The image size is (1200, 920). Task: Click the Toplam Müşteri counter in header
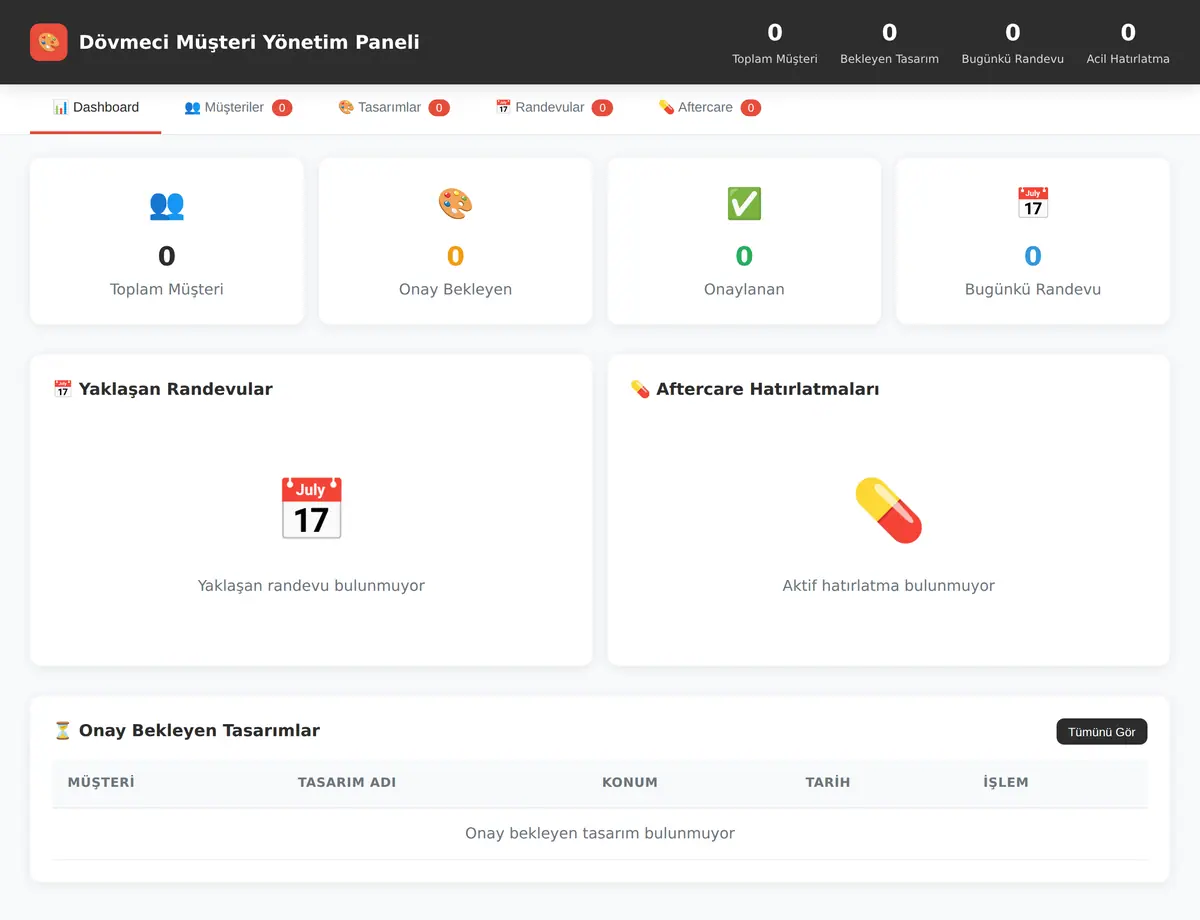[x=775, y=43]
